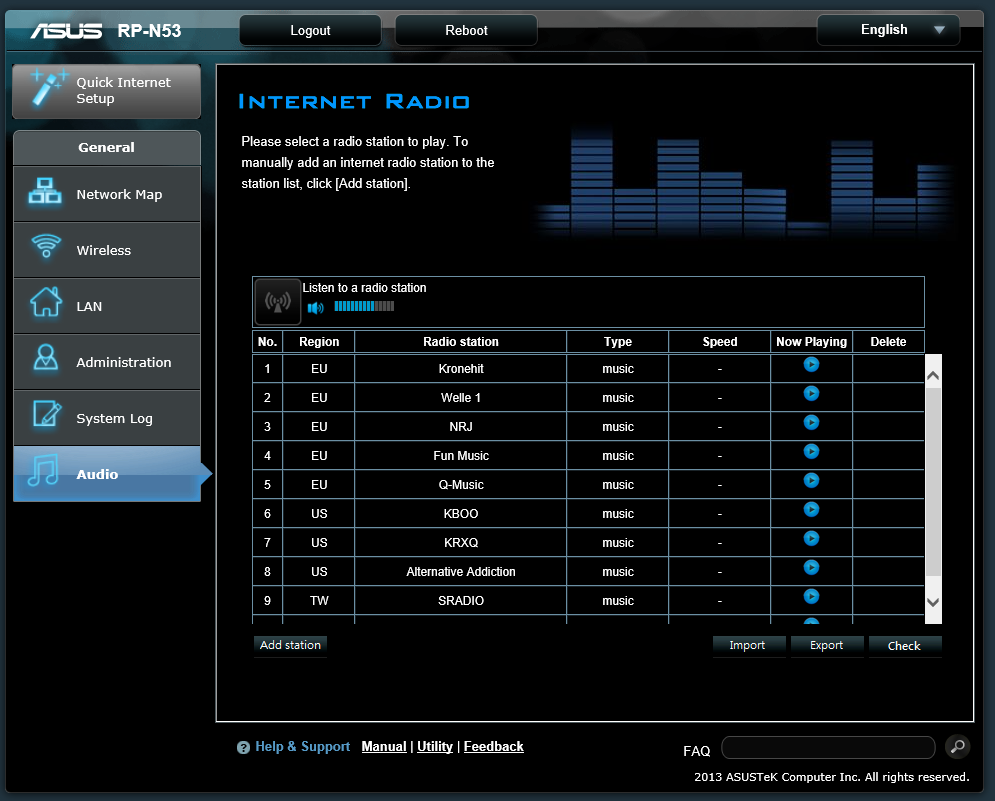Click the station list scrollbar down arrow
This screenshot has height=801, width=995.
(933, 602)
